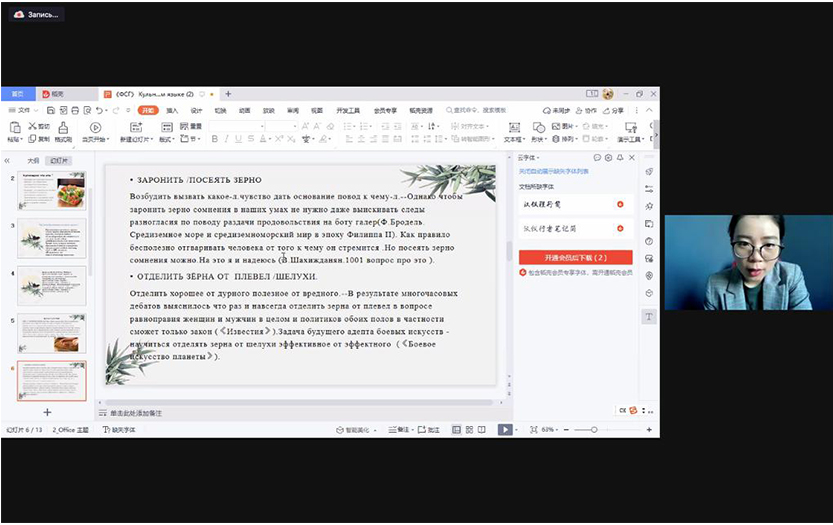The height and width of the screenshot is (525, 833).
Task: Click the Share button in top right
Action: click(x=614, y=110)
